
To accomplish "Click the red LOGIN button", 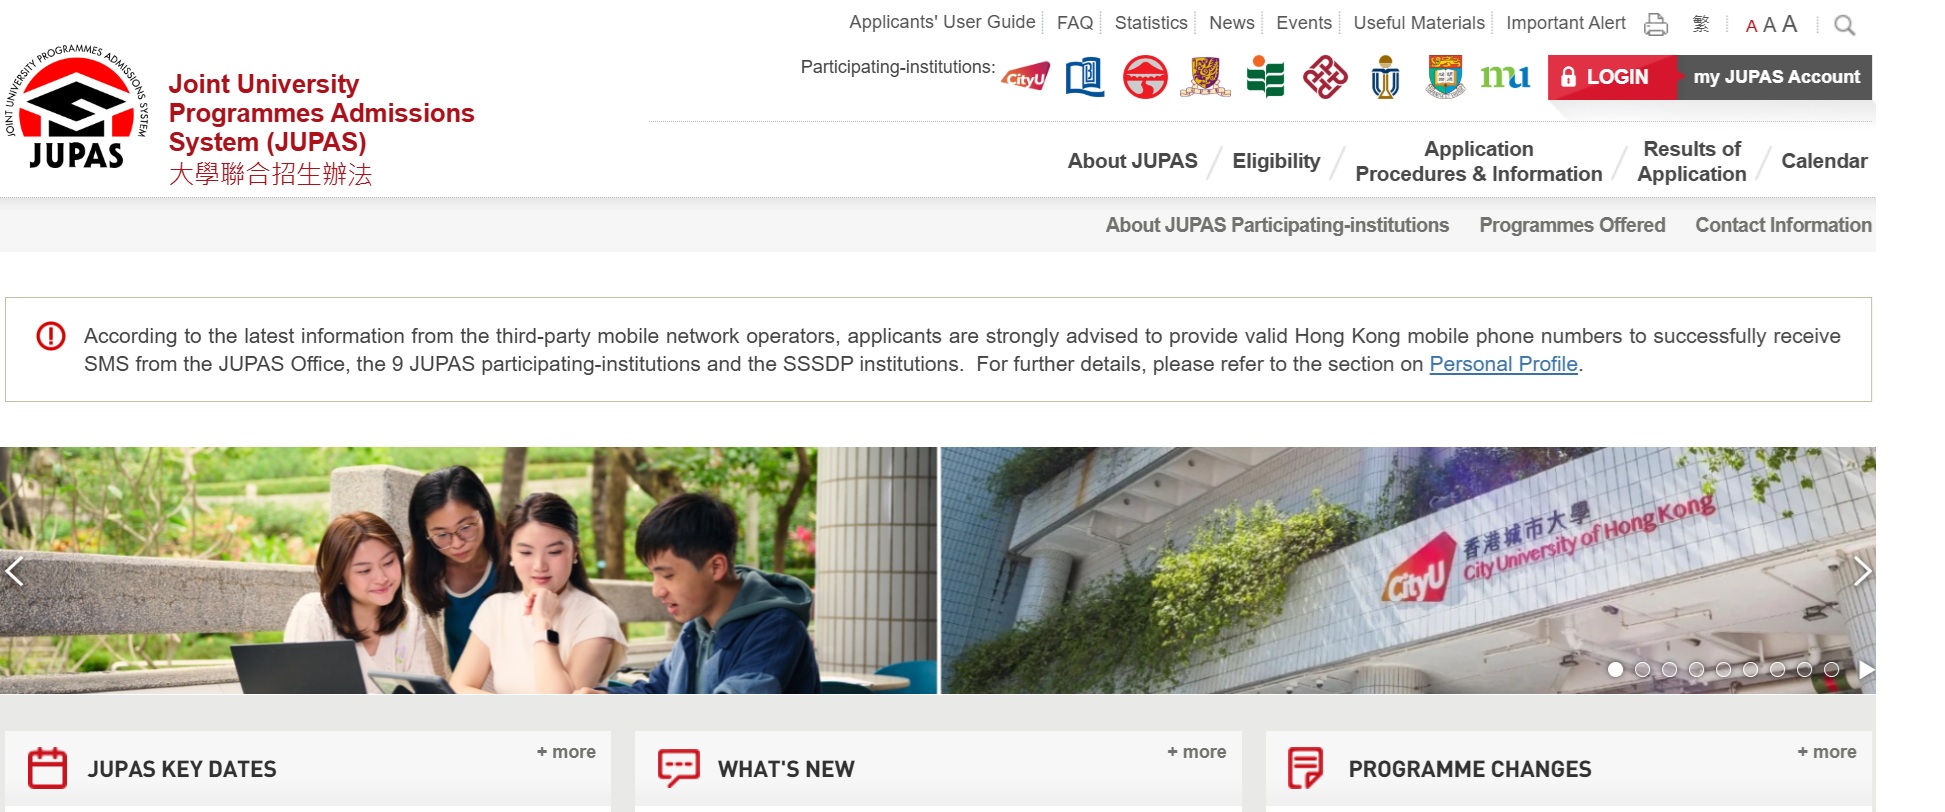I will (1606, 77).
